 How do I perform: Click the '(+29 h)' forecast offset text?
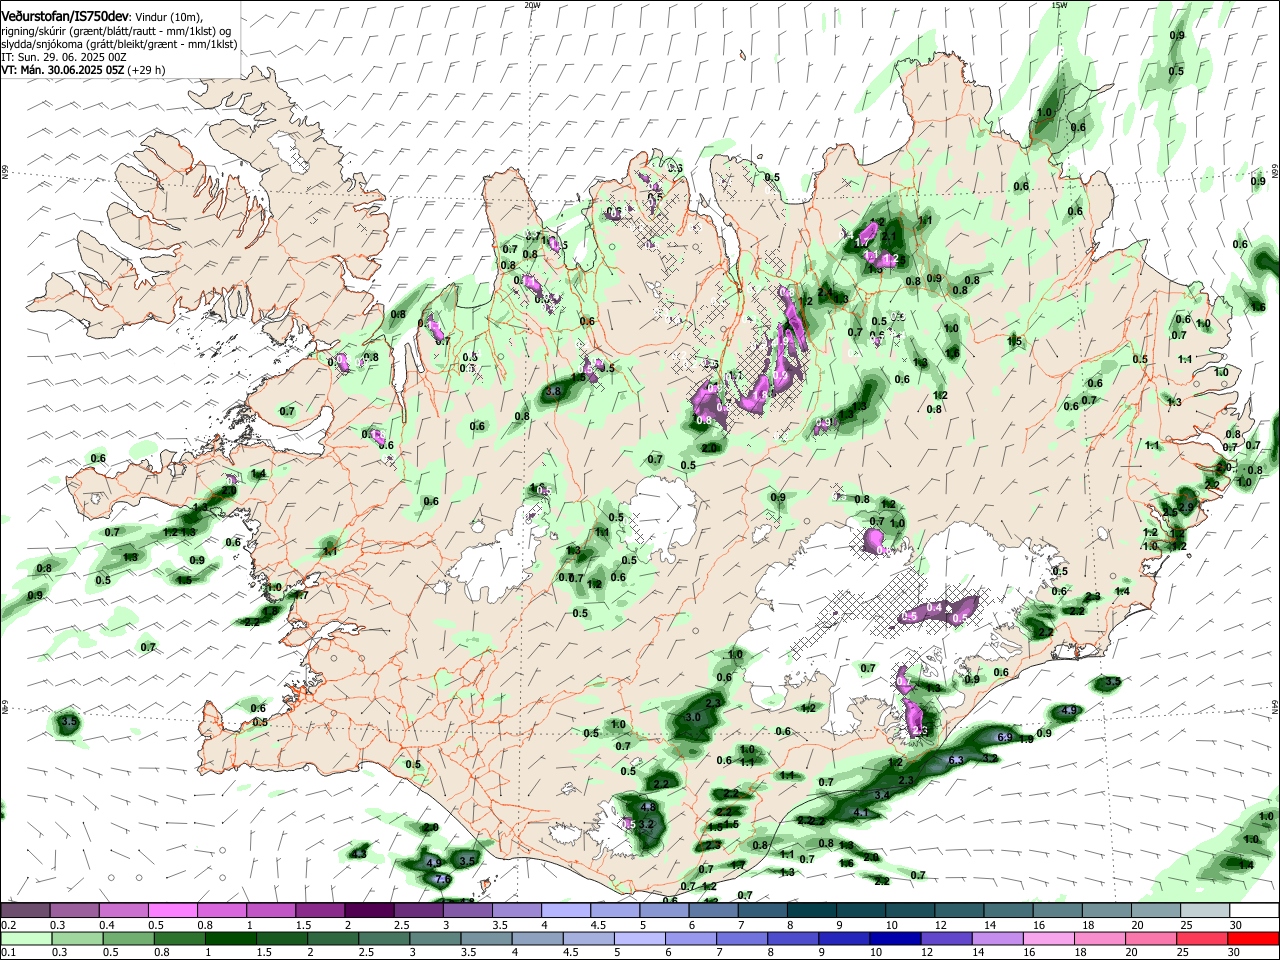[x=147, y=70]
